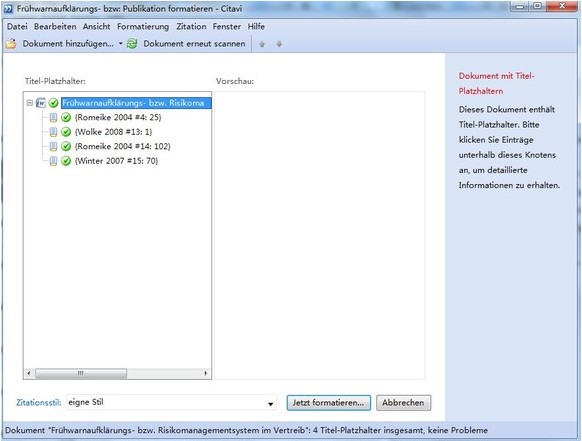Click green check icon beside Romeike 2004 #4
582x441 pixels.
66,117
